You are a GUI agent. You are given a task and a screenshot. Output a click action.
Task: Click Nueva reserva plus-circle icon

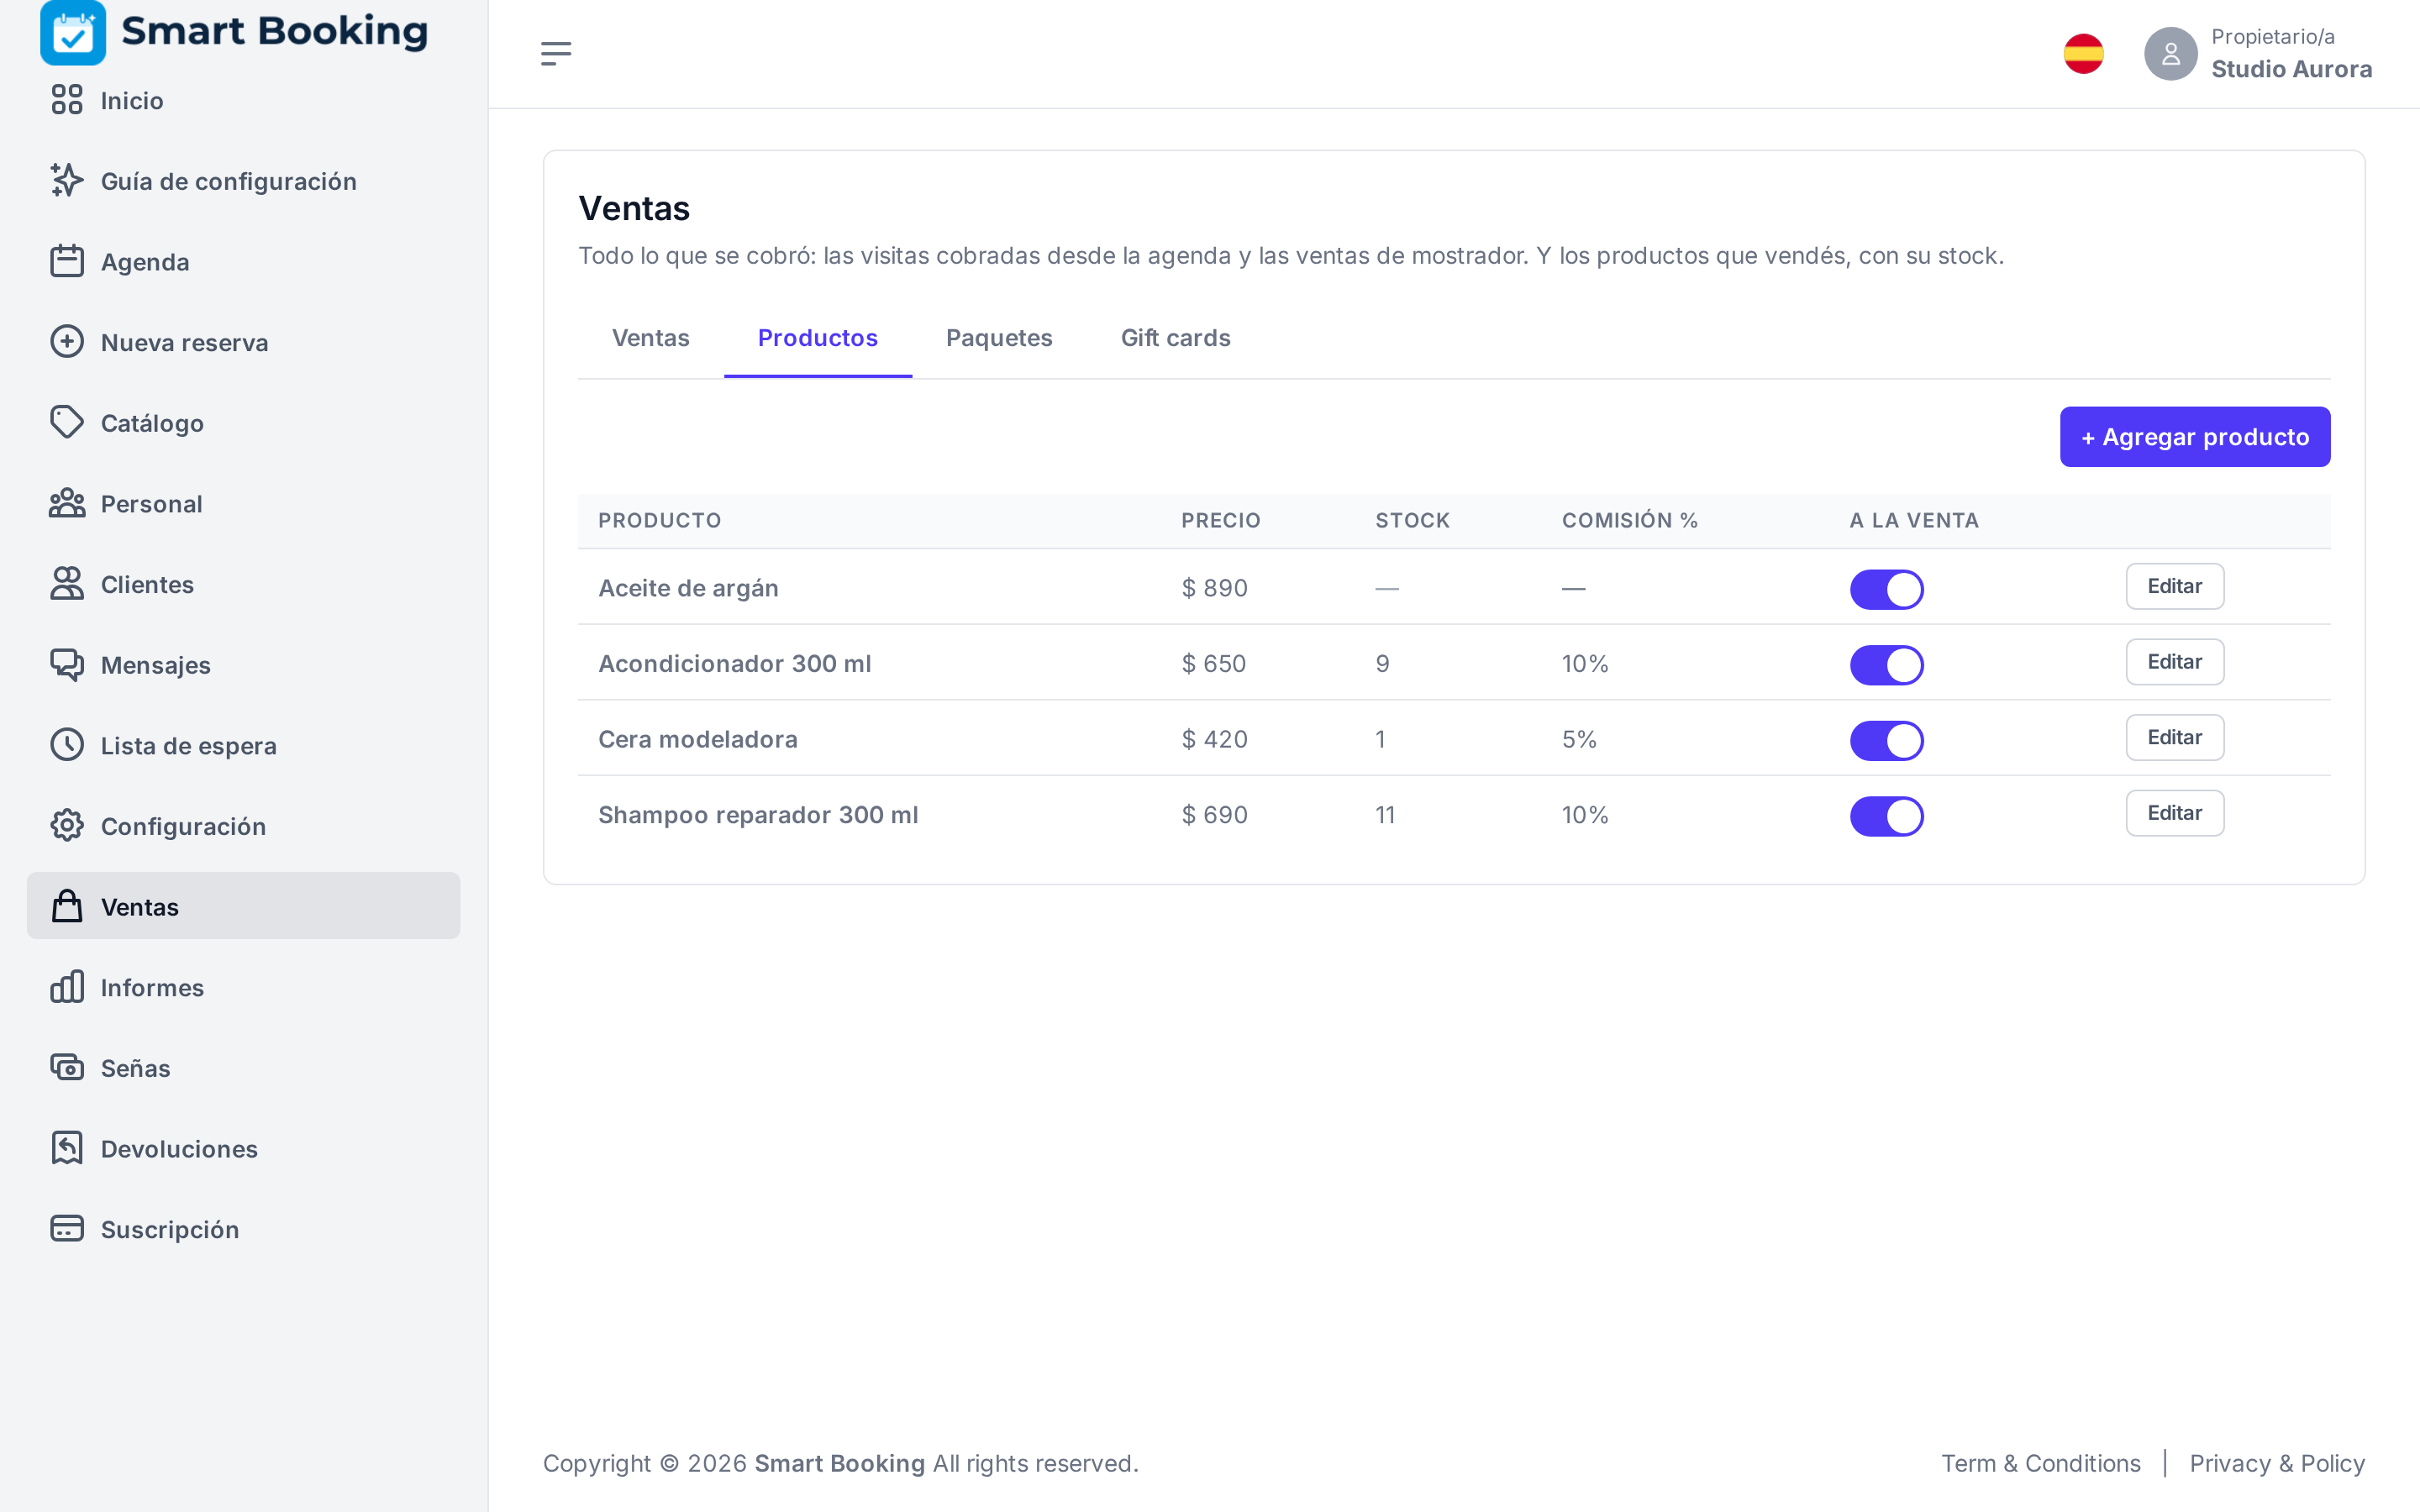point(67,342)
